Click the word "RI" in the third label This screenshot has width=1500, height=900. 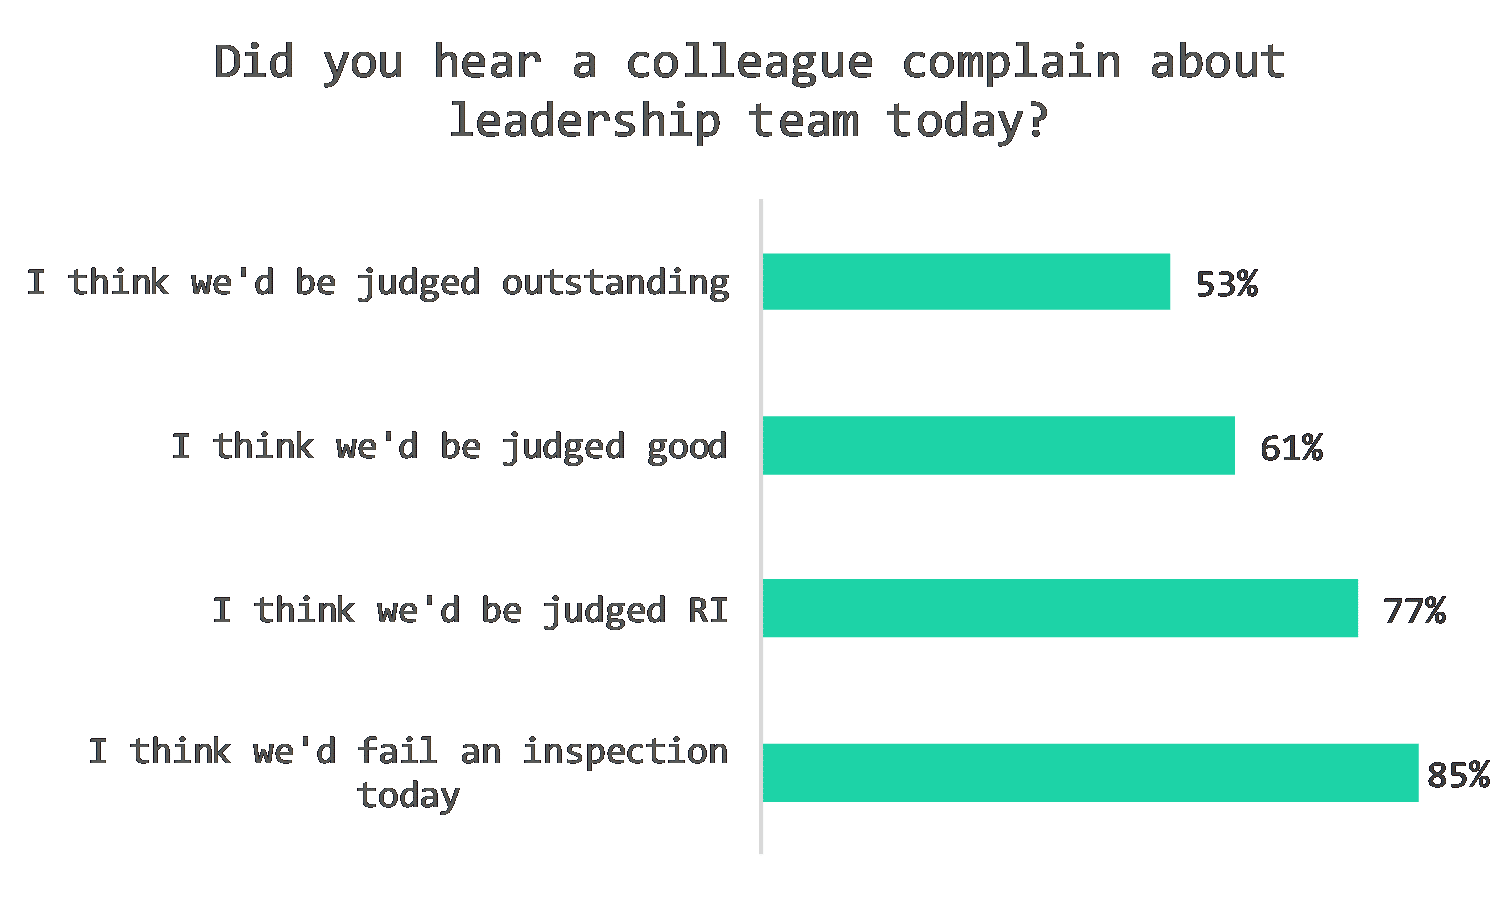707,610
